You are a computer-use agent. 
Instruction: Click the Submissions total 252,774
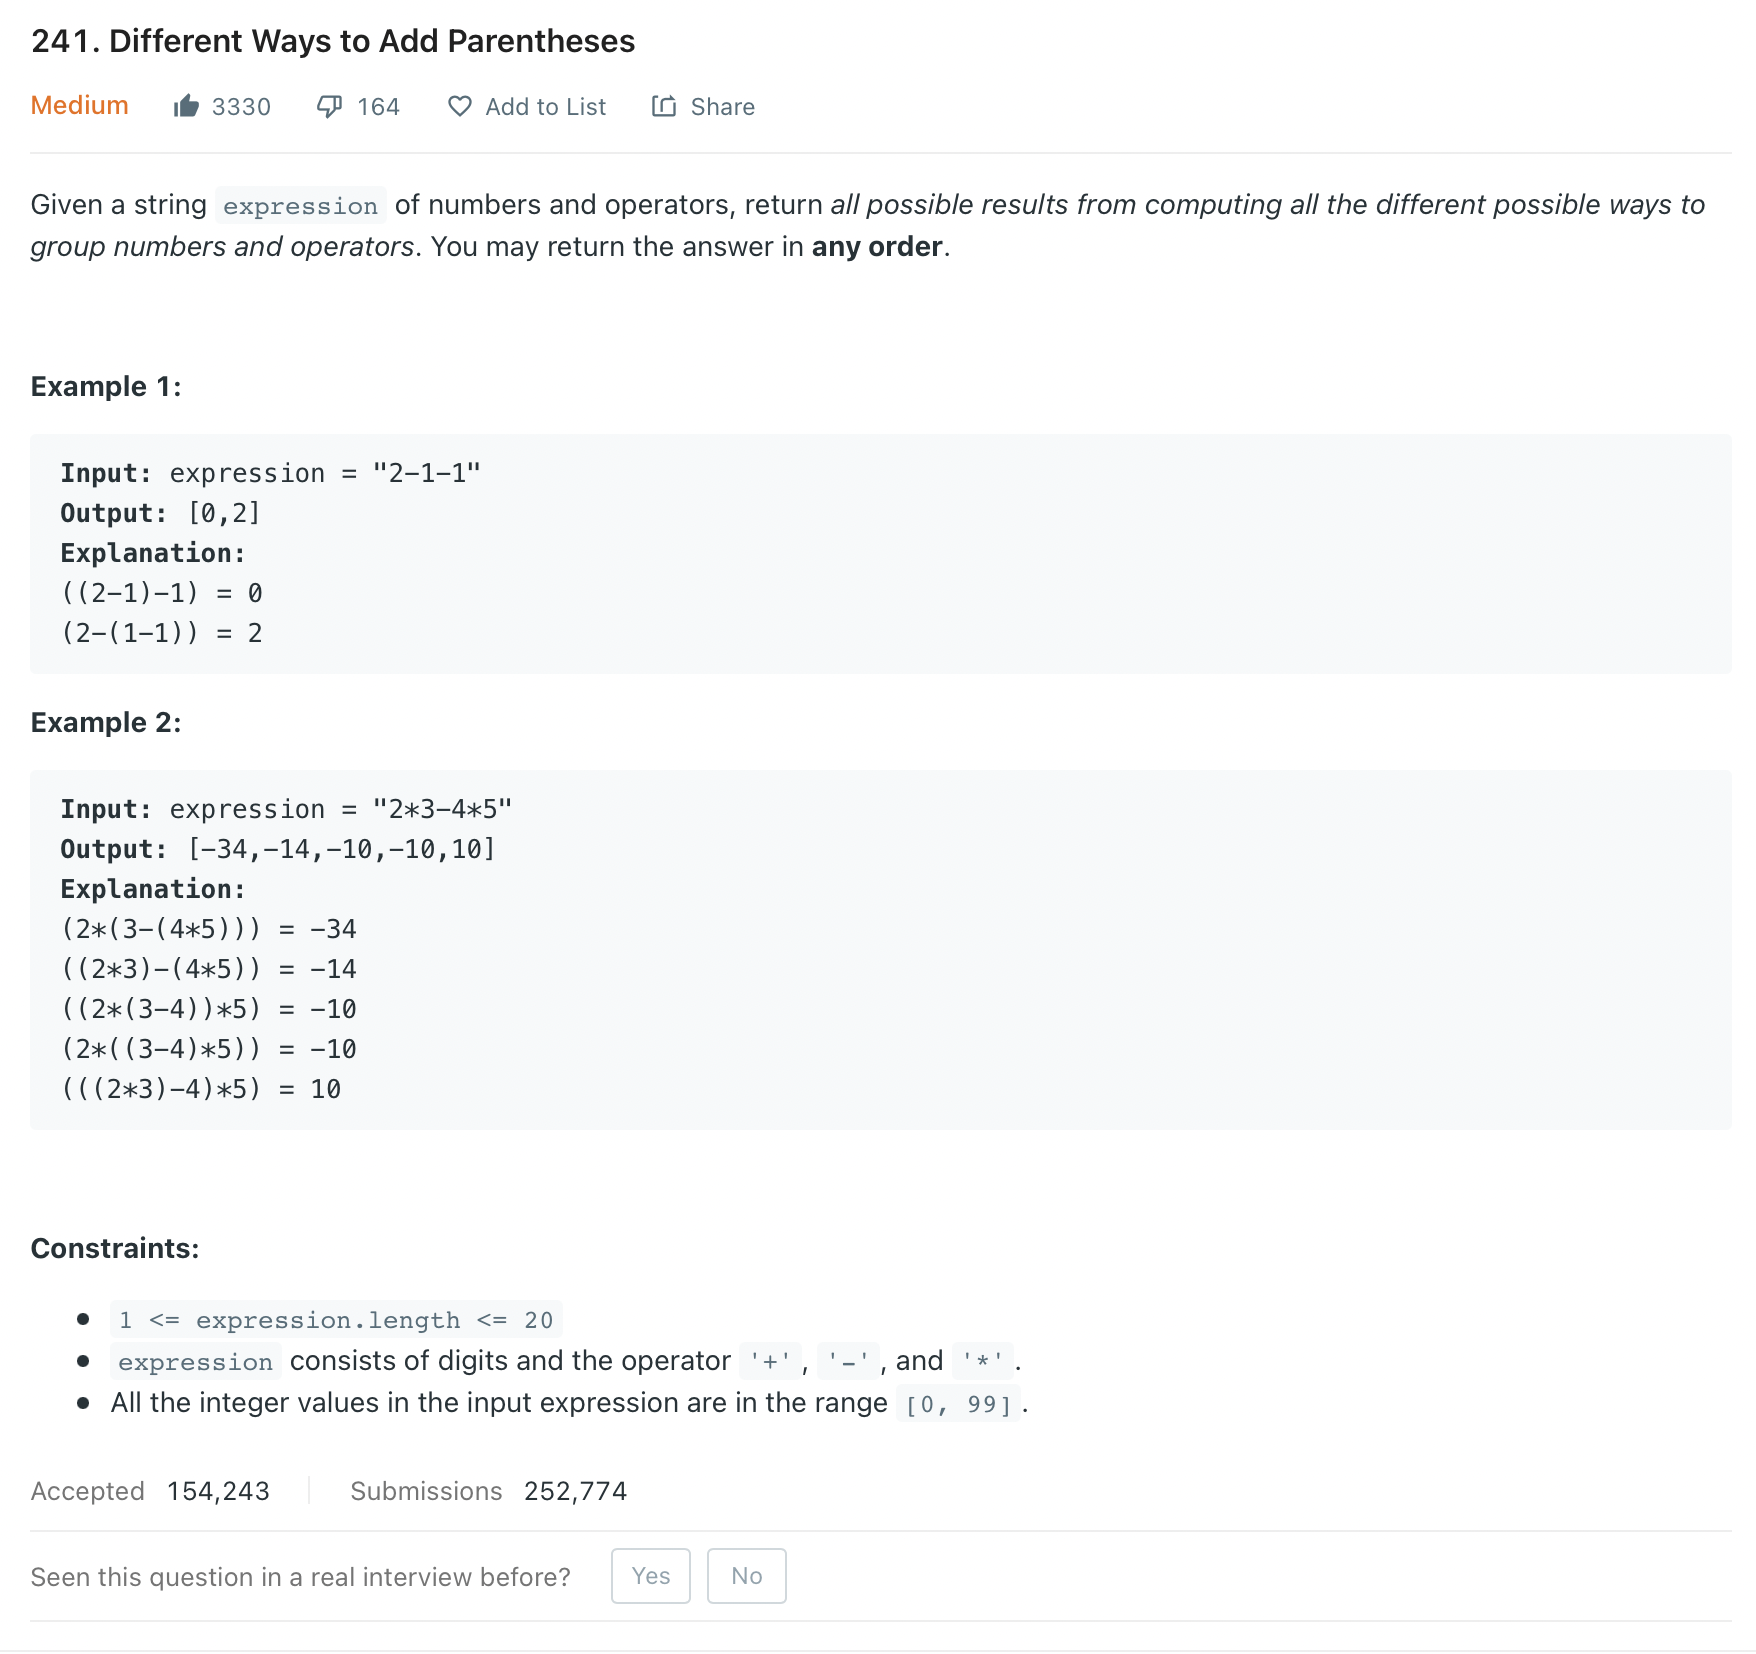tap(575, 1490)
